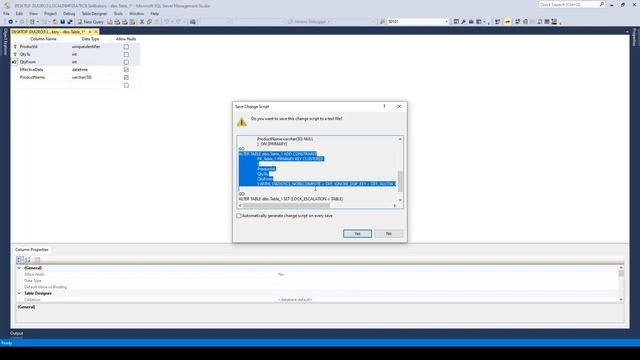Click the Copy toolbar icon

tap(149, 22)
